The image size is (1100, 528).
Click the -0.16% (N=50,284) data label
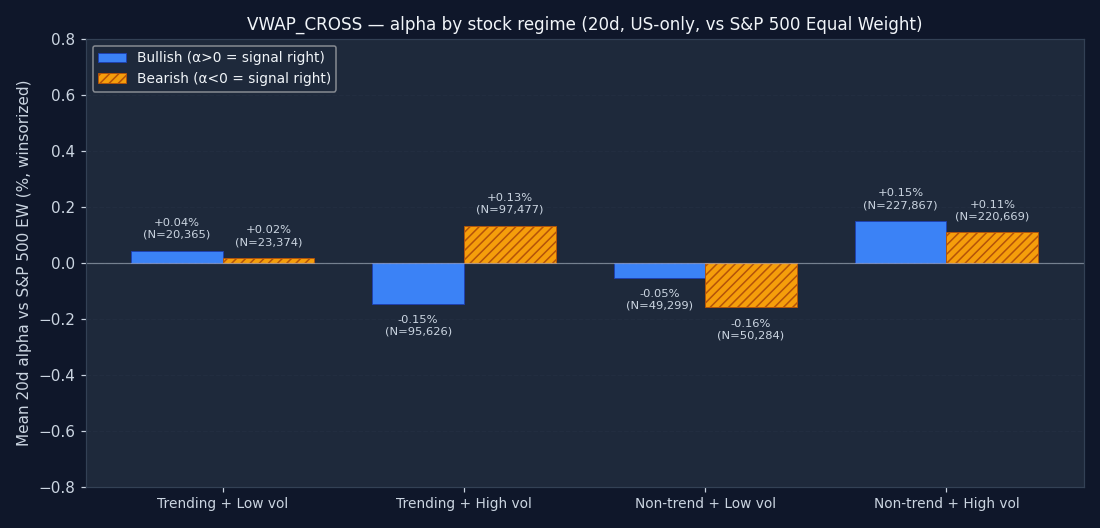(751, 330)
